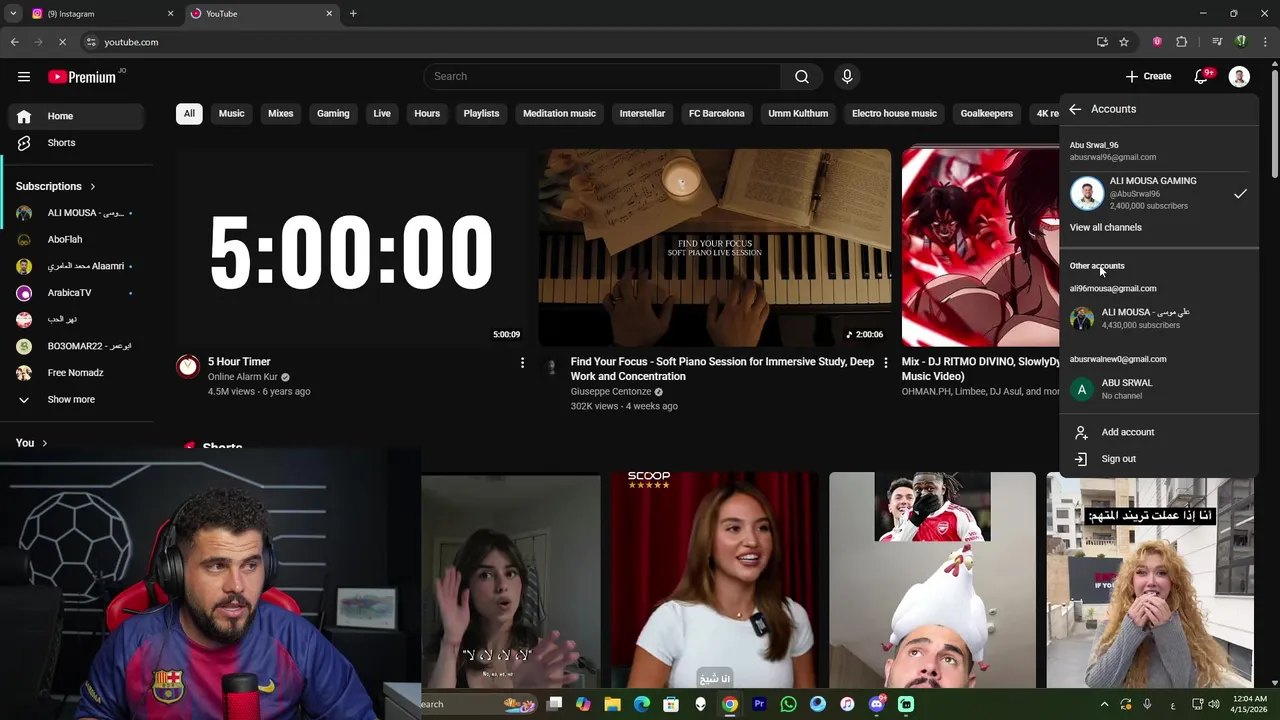1280x720 pixels.
Task: Select the Gaming filter chip
Action: pyautogui.click(x=333, y=113)
